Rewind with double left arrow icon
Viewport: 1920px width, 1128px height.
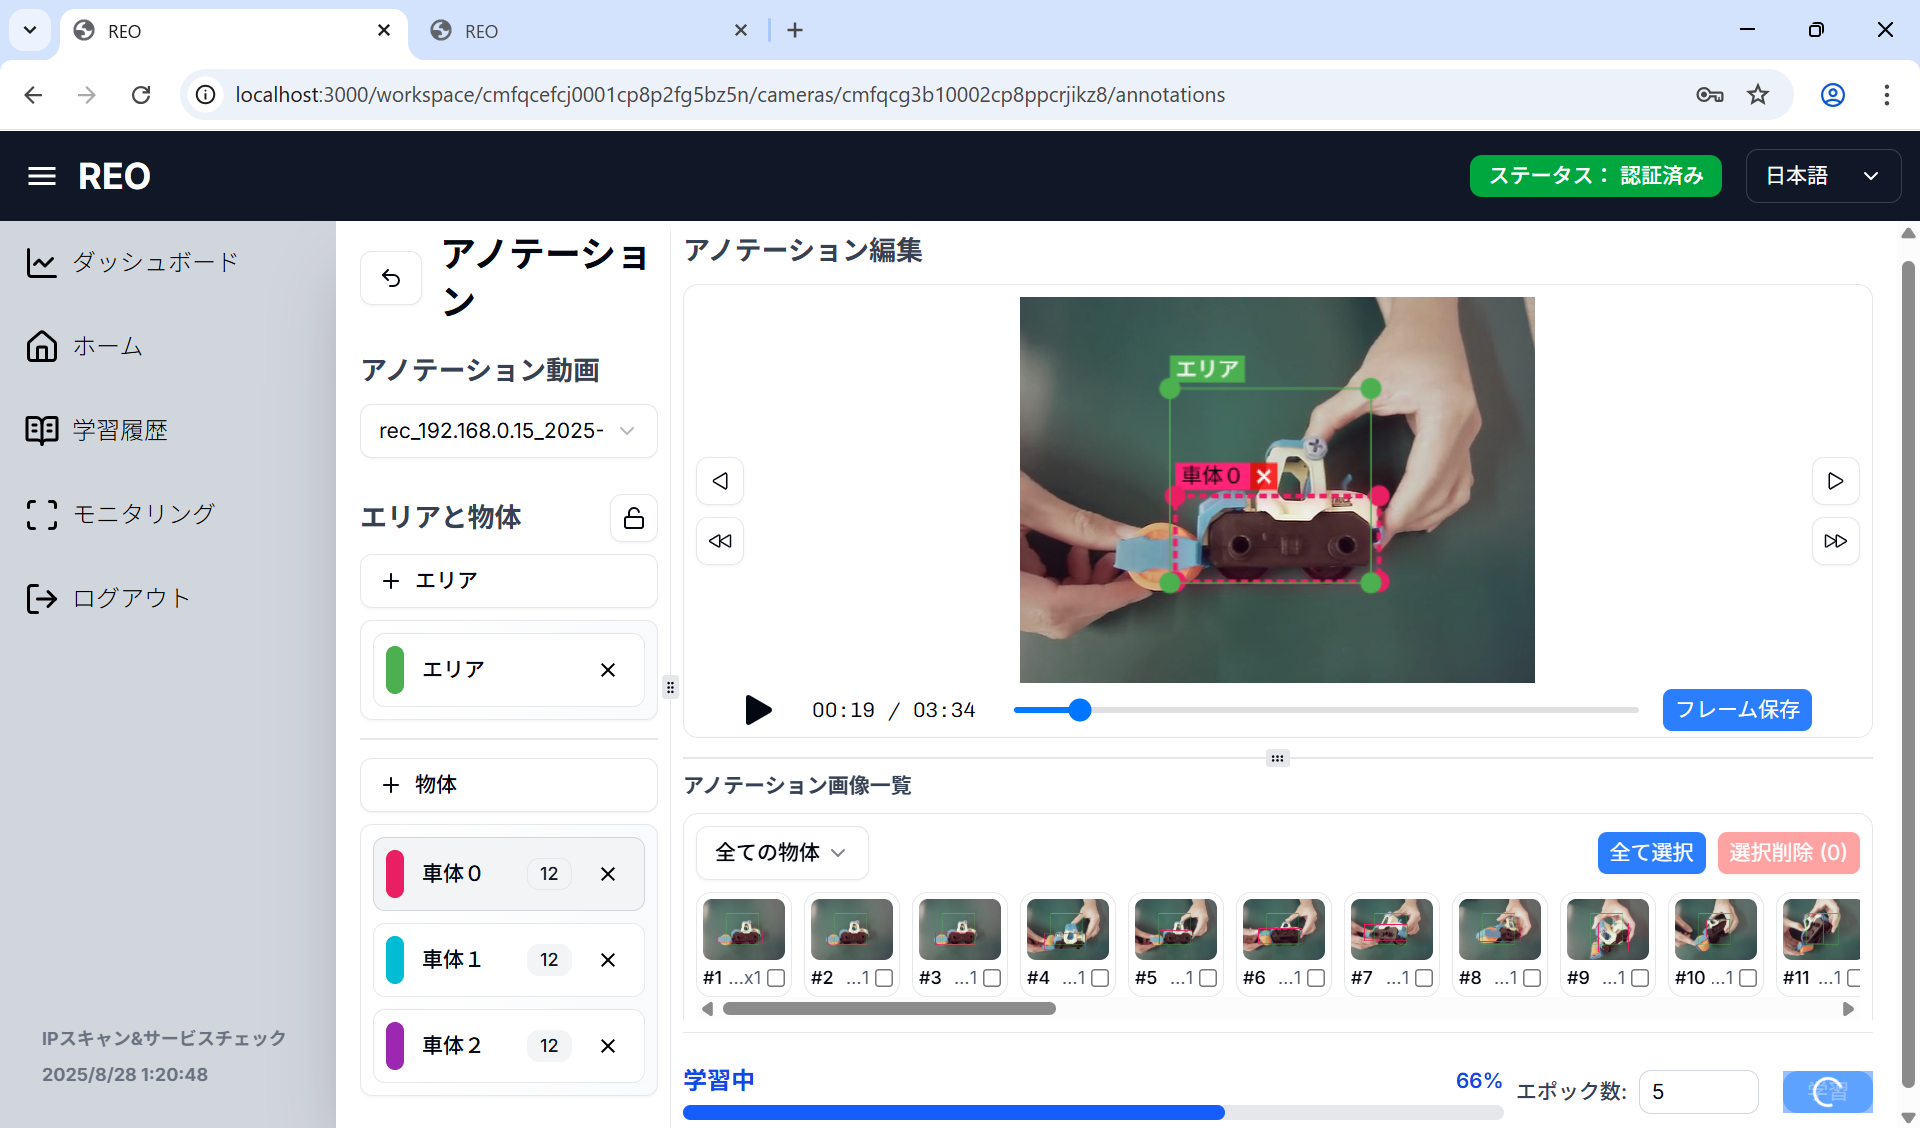point(720,541)
